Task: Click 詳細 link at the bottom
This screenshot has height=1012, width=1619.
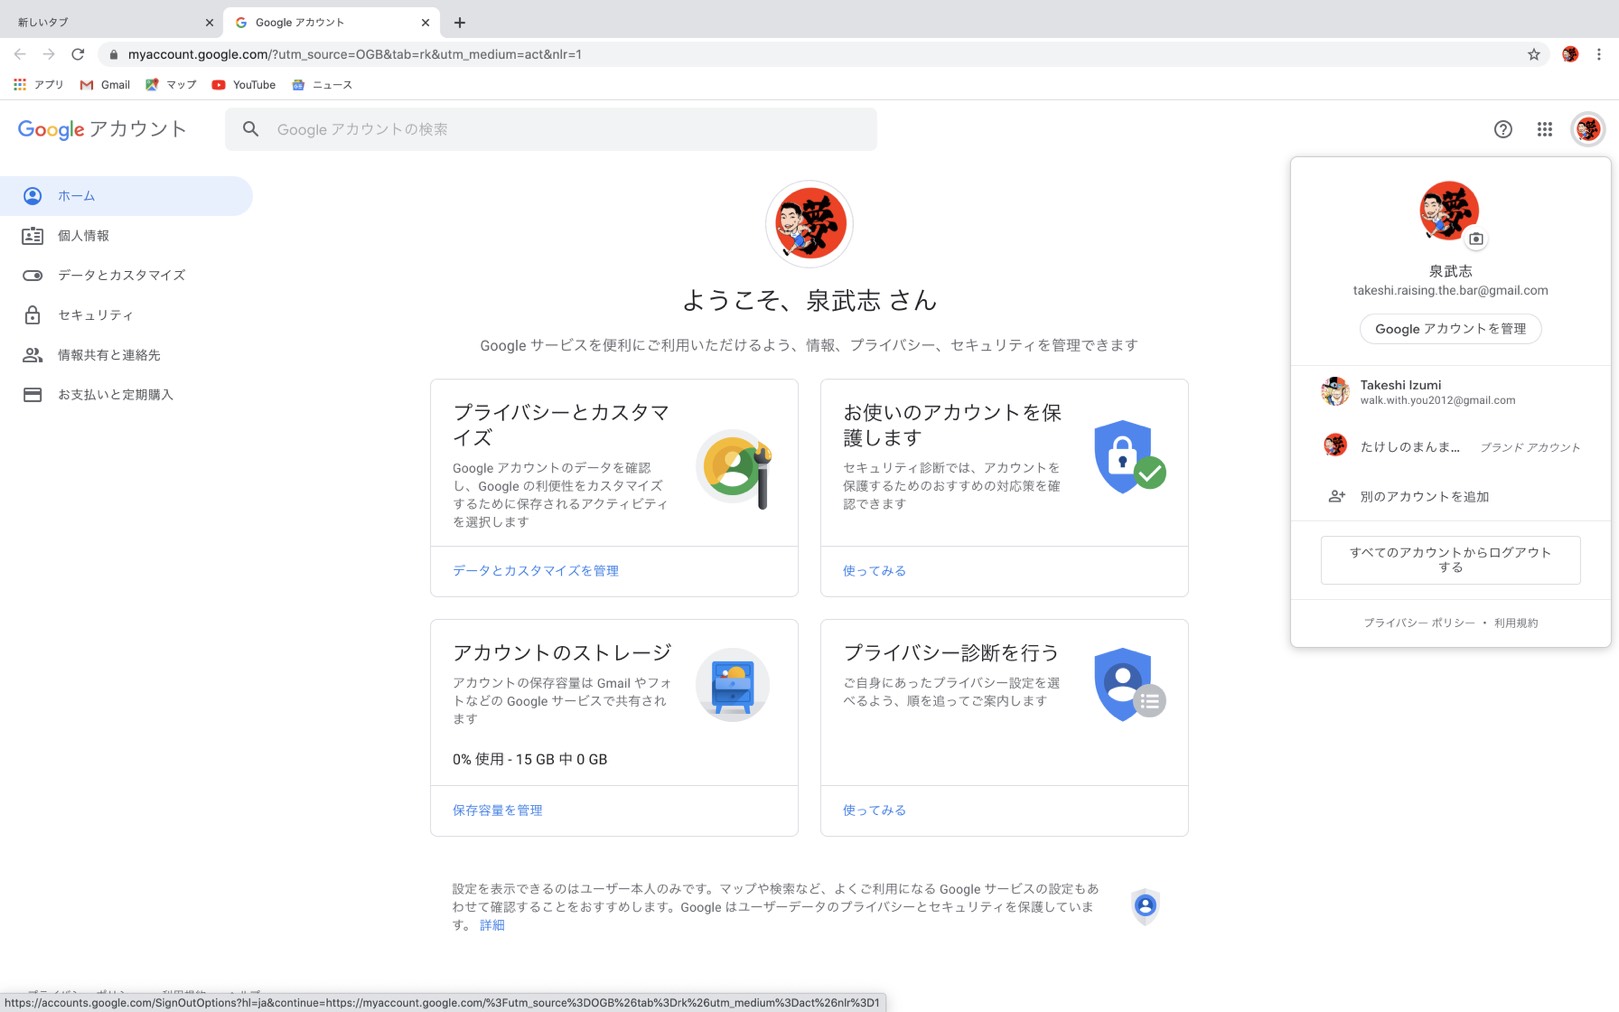Action: (492, 926)
